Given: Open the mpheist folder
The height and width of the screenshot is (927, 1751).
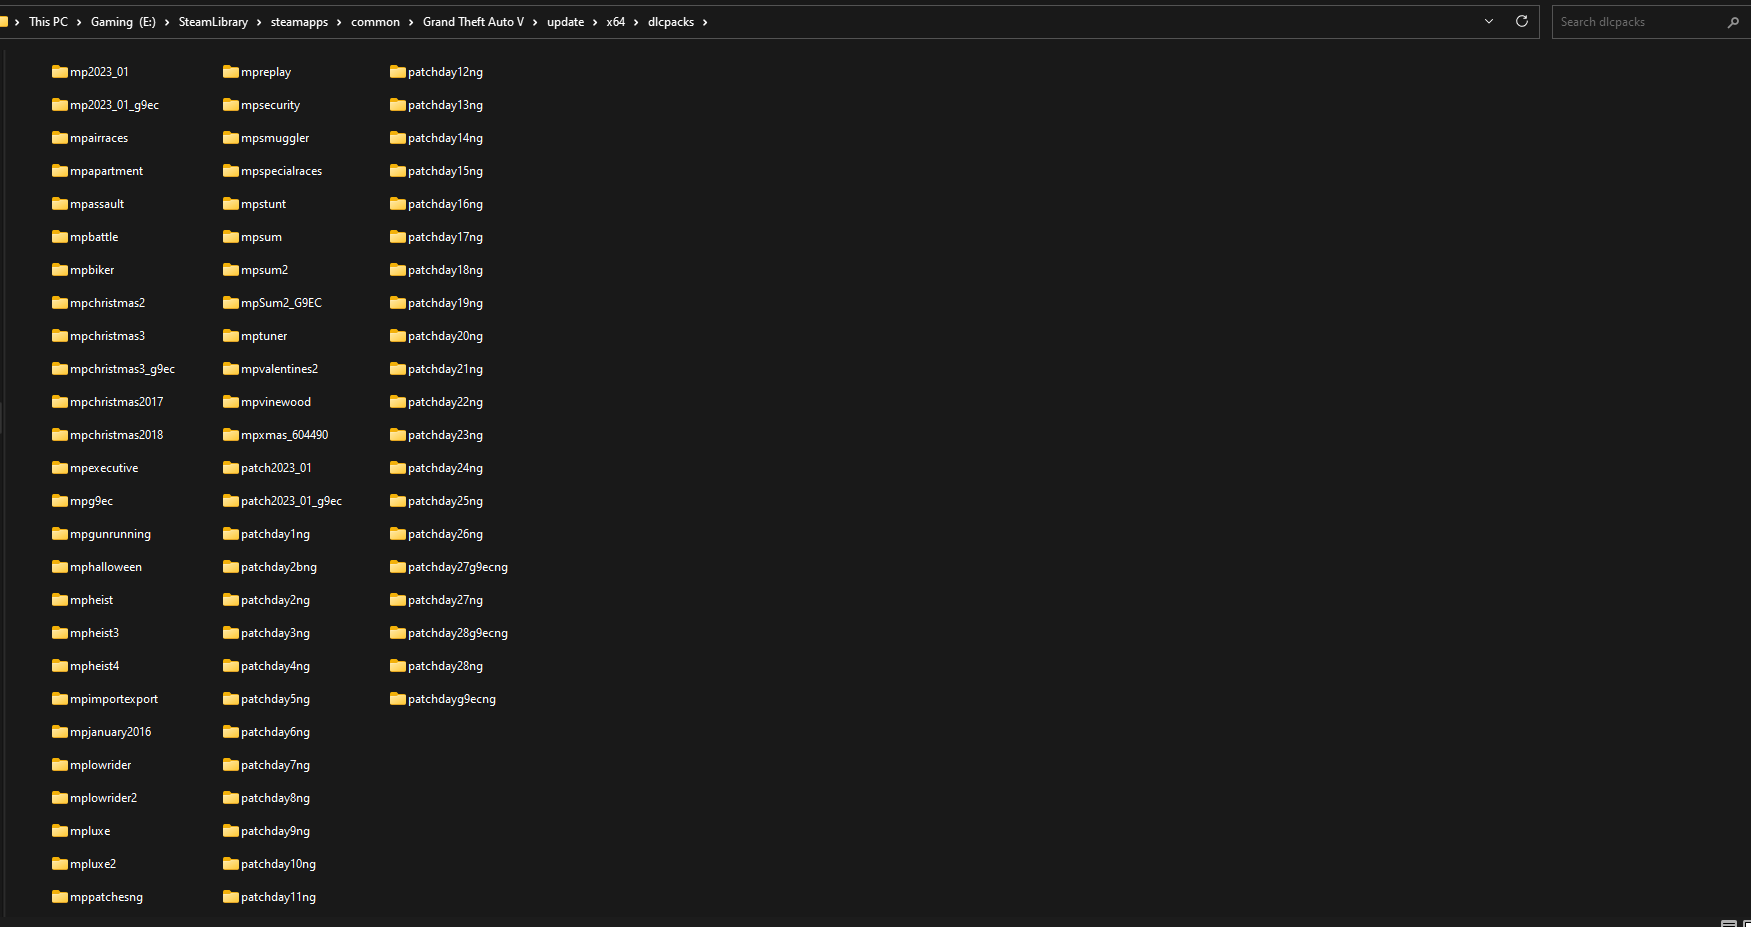Looking at the screenshot, I should 91,599.
